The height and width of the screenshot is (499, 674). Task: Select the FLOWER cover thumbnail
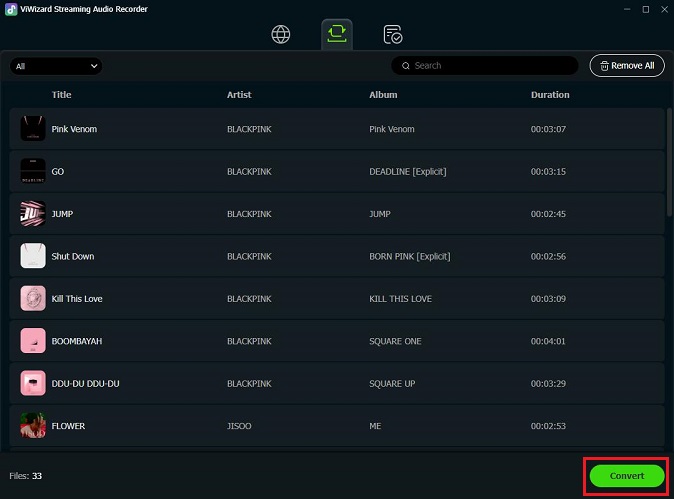tap(33, 426)
